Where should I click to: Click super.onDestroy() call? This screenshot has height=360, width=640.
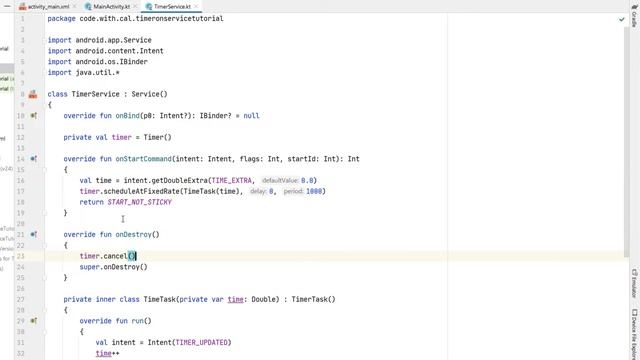113,267
